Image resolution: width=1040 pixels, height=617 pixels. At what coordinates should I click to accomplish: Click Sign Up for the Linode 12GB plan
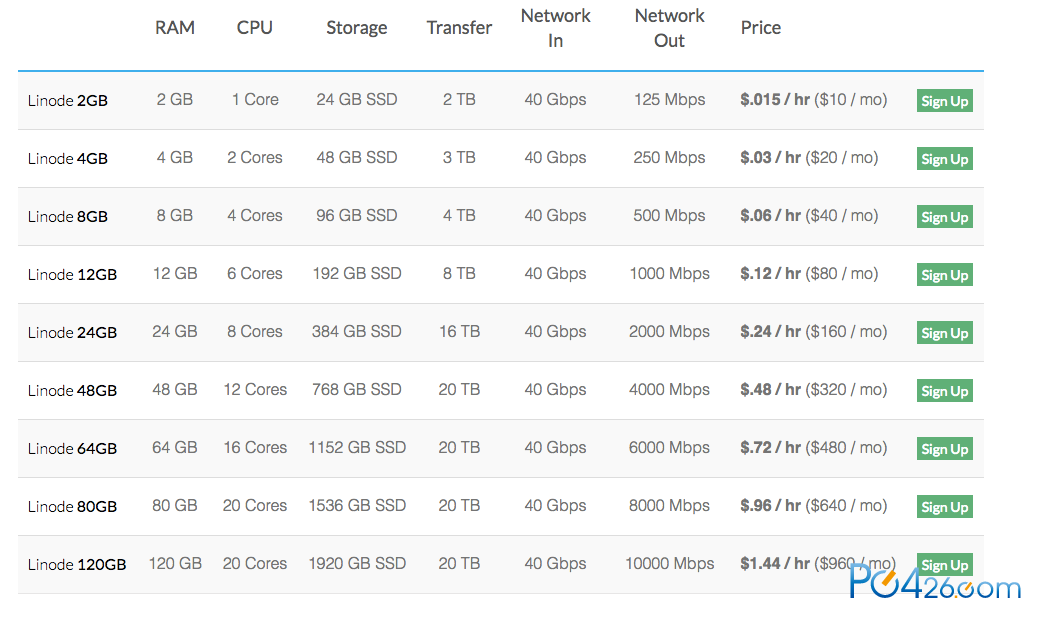(944, 275)
